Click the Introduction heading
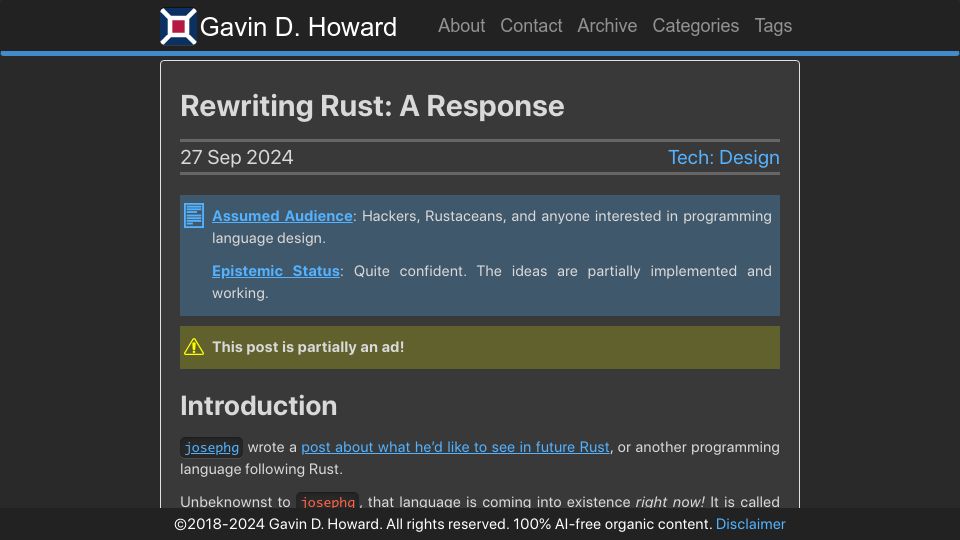 tap(258, 406)
